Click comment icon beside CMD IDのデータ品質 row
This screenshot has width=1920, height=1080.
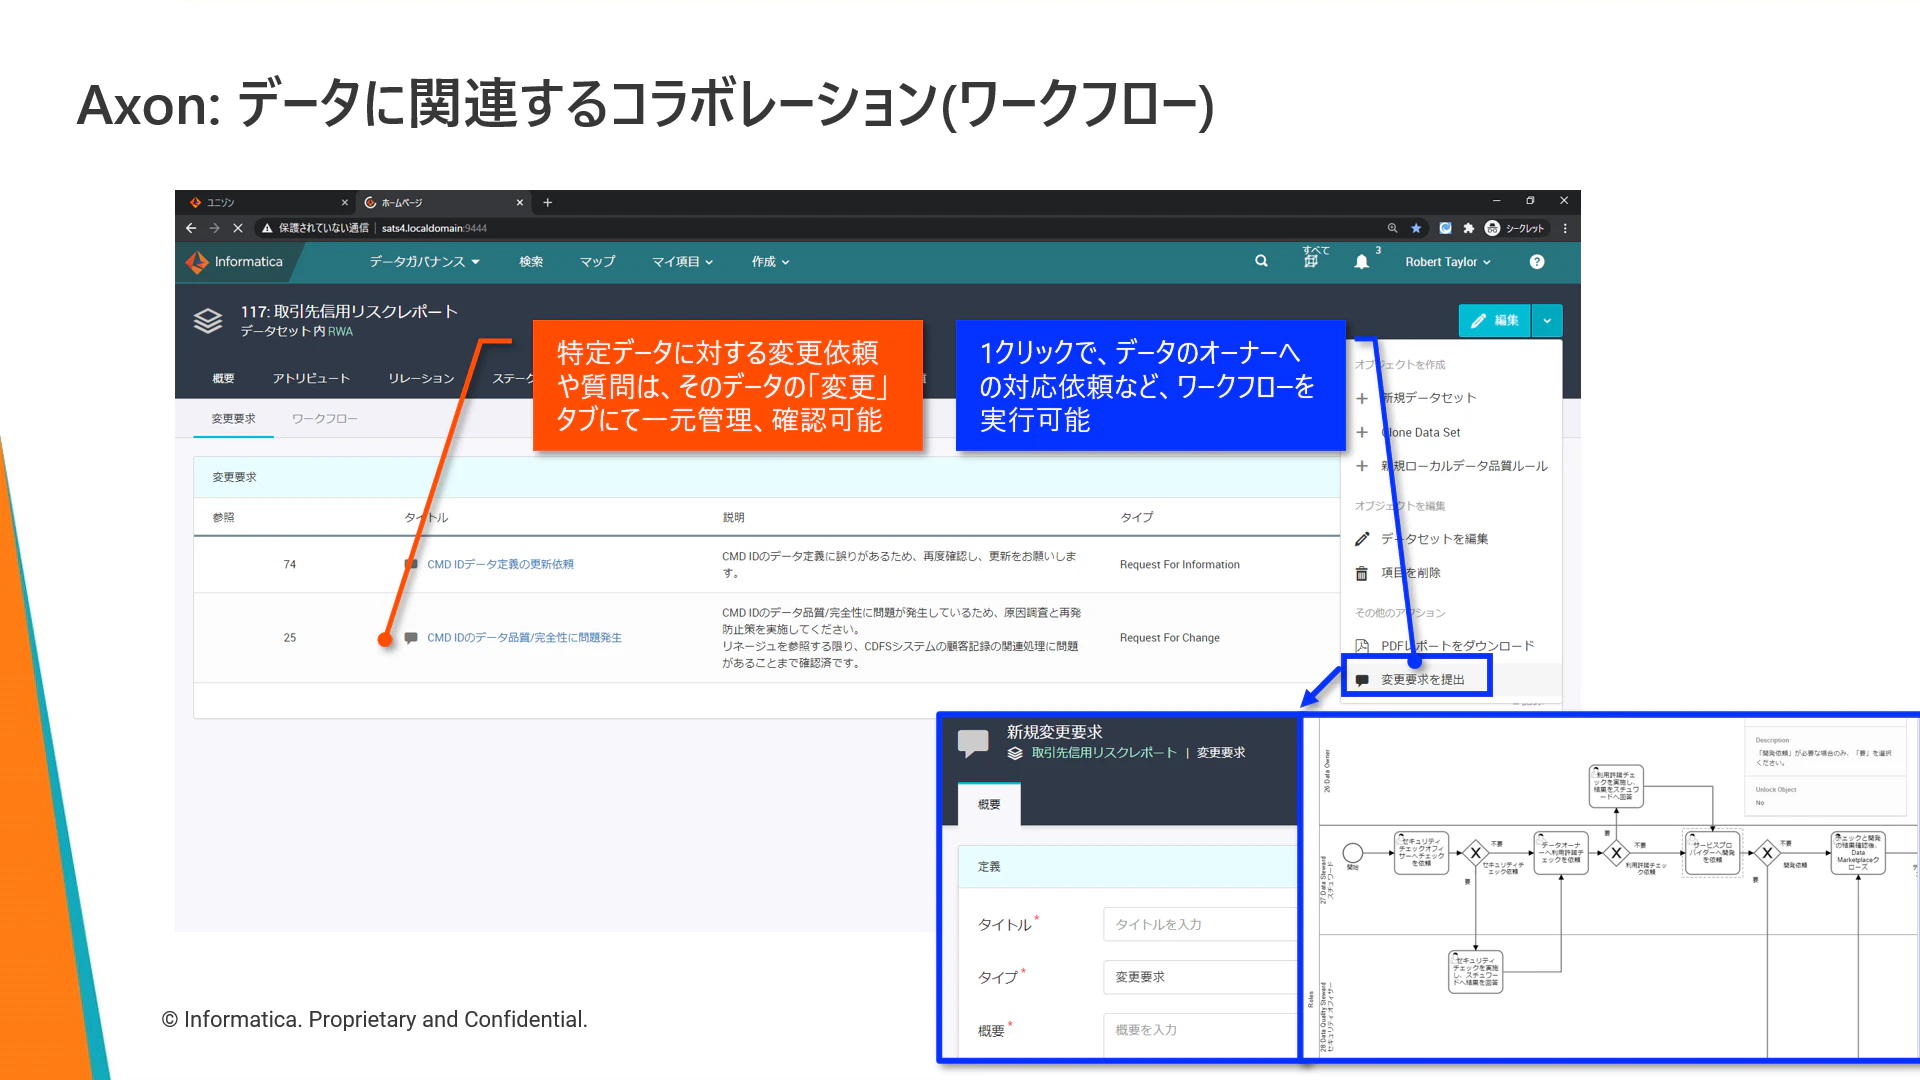coord(411,637)
